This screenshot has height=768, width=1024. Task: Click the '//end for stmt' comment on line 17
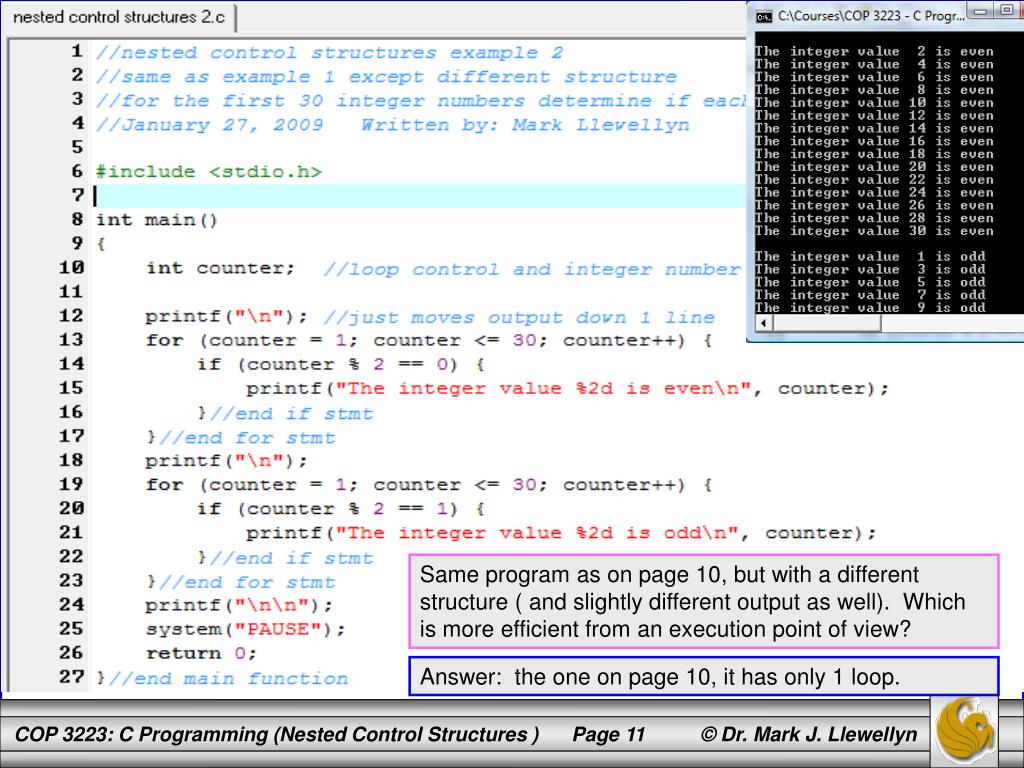click(x=247, y=438)
